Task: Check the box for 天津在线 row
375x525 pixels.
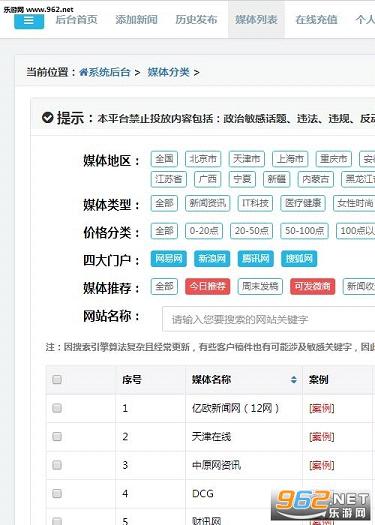Action: coord(57,437)
